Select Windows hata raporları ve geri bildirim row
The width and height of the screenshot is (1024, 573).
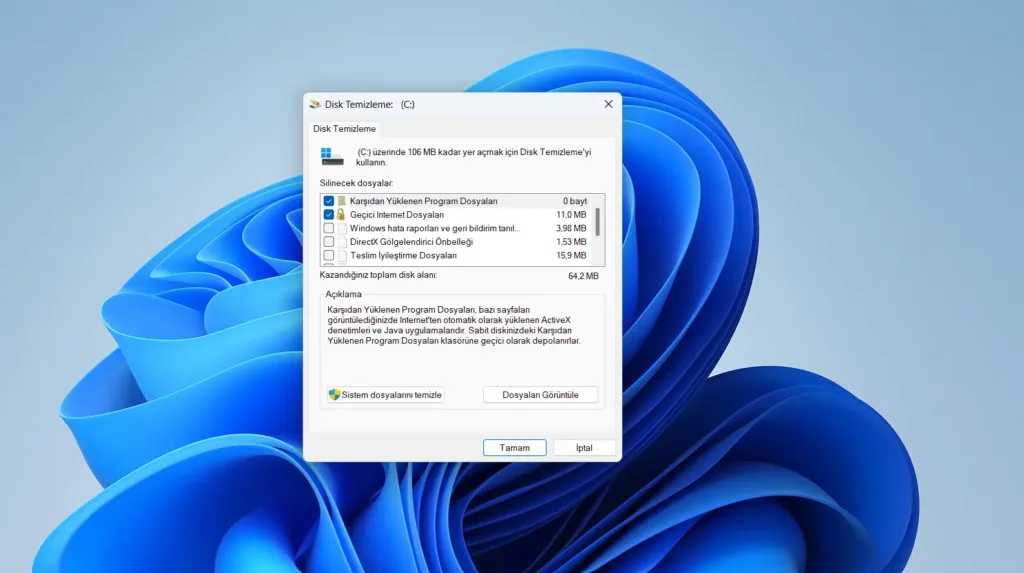(x=434, y=228)
